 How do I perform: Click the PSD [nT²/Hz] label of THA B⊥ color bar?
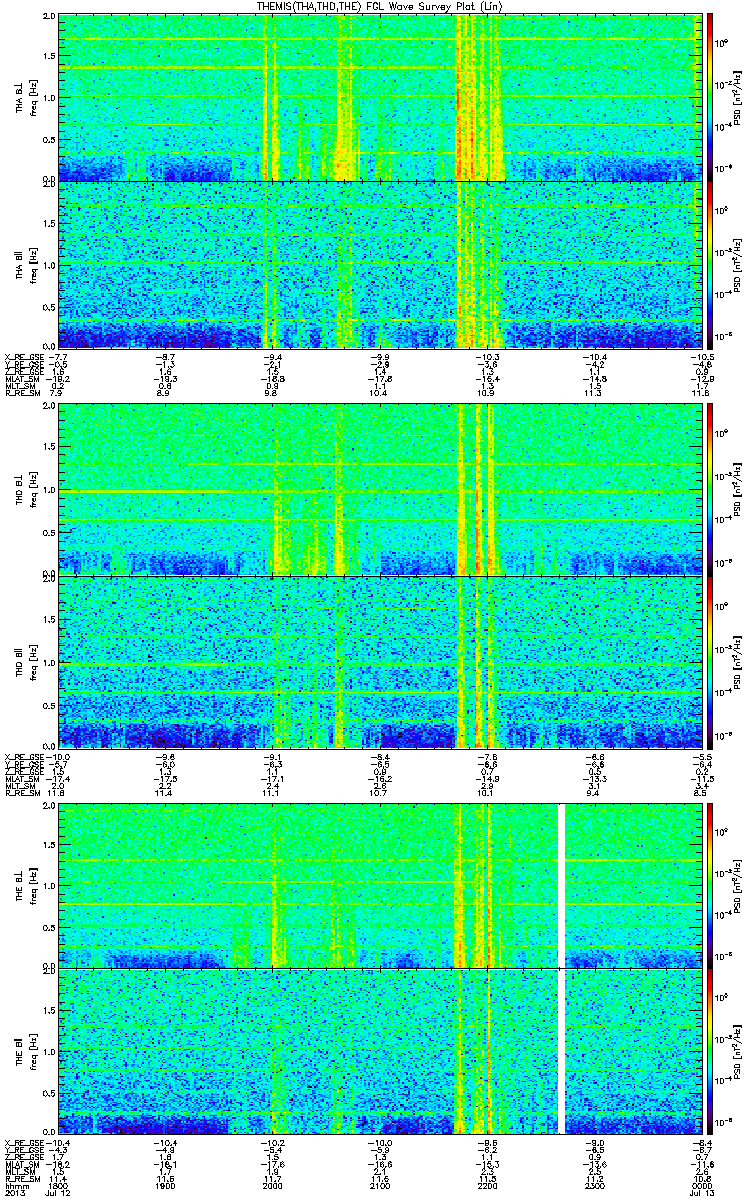point(738,97)
